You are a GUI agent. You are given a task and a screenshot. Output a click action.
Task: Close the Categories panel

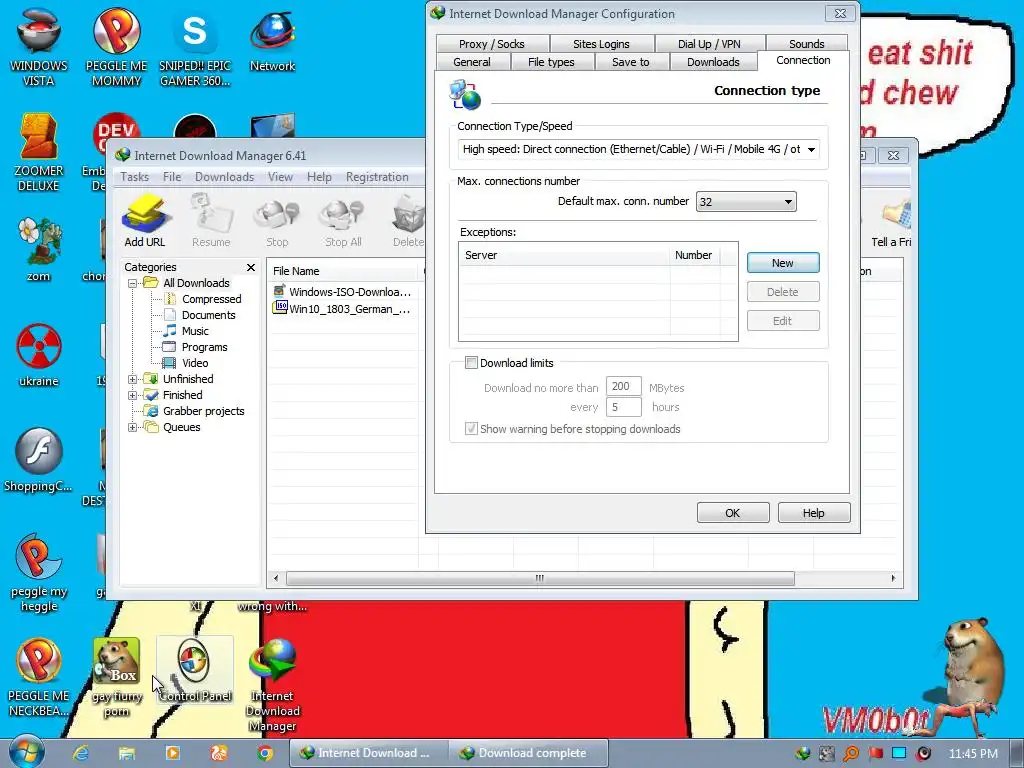pos(251,267)
